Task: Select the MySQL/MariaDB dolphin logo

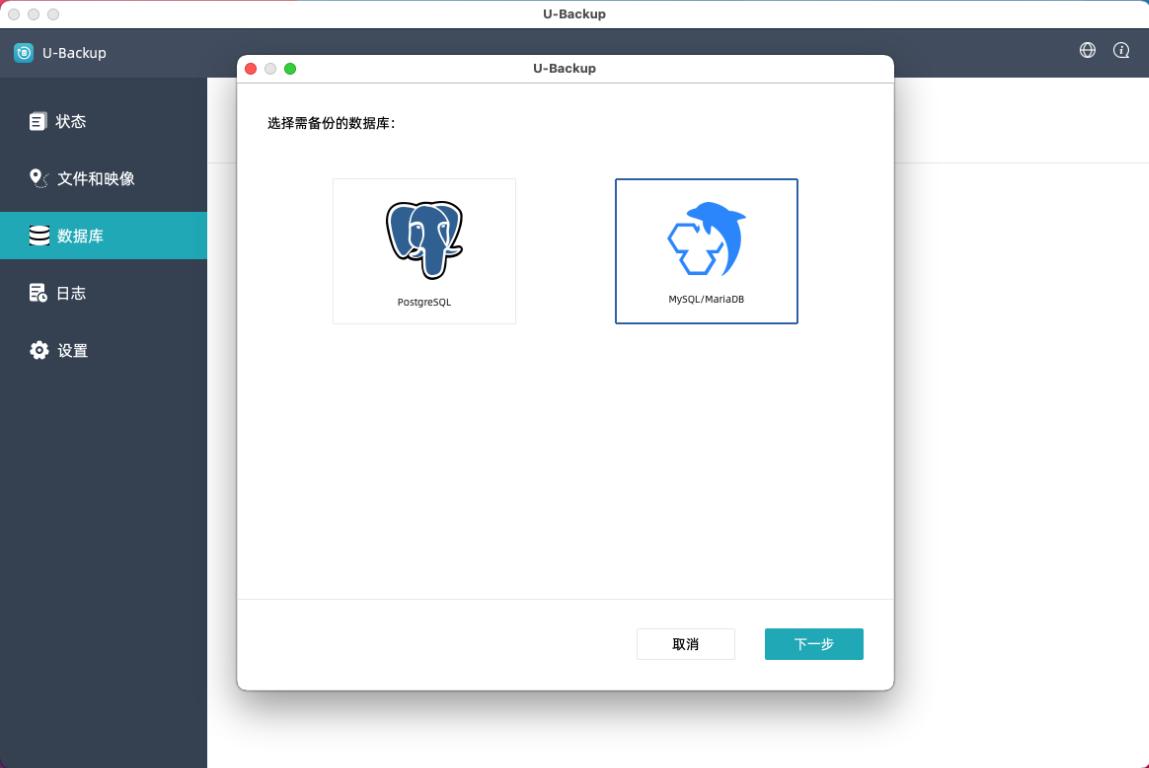Action: [706, 239]
